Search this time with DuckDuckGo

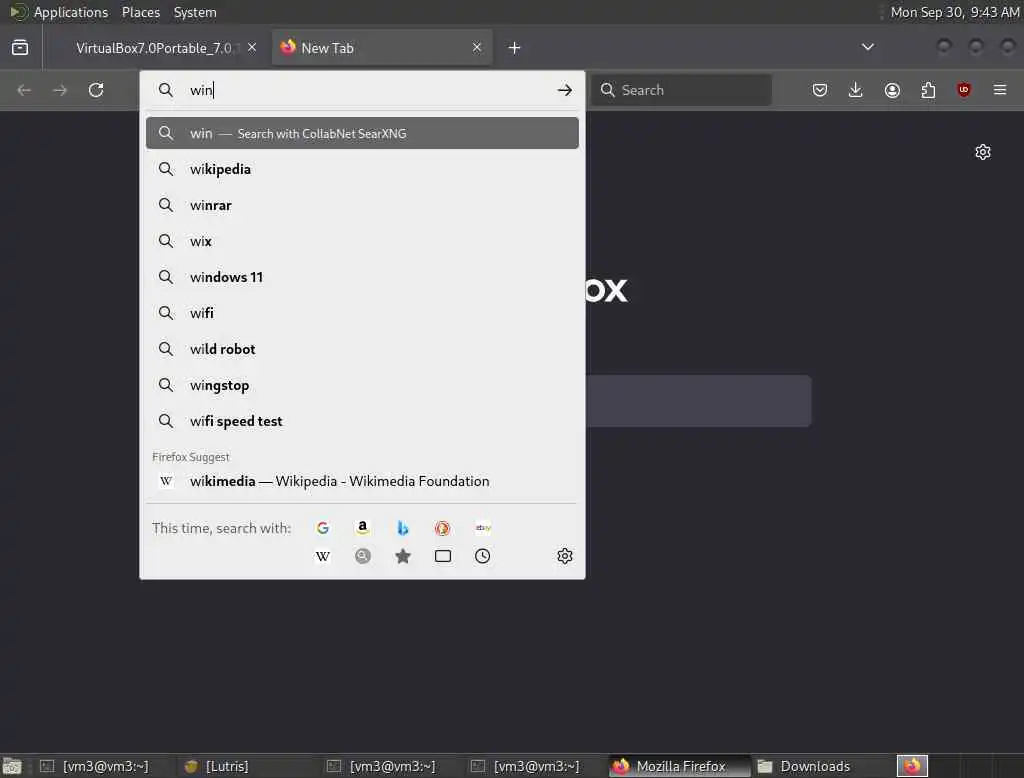point(443,528)
